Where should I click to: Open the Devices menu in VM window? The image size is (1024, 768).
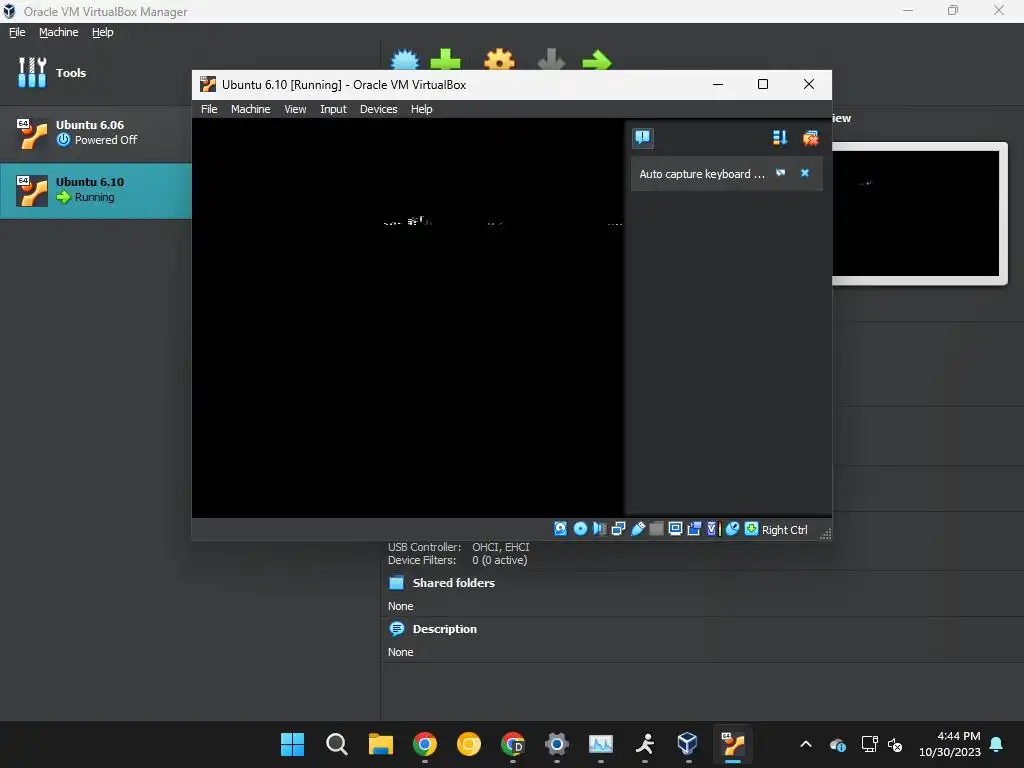coord(379,109)
